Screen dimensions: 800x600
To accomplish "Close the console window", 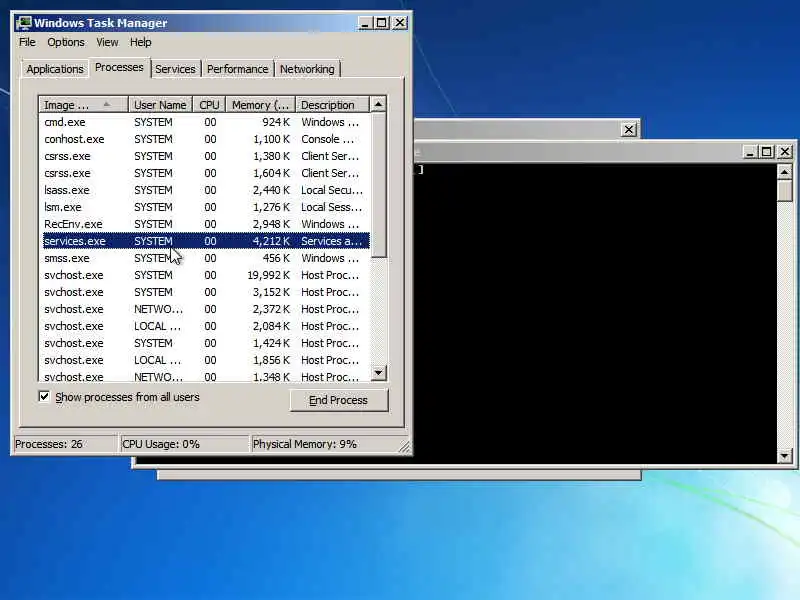I will (x=785, y=152).
